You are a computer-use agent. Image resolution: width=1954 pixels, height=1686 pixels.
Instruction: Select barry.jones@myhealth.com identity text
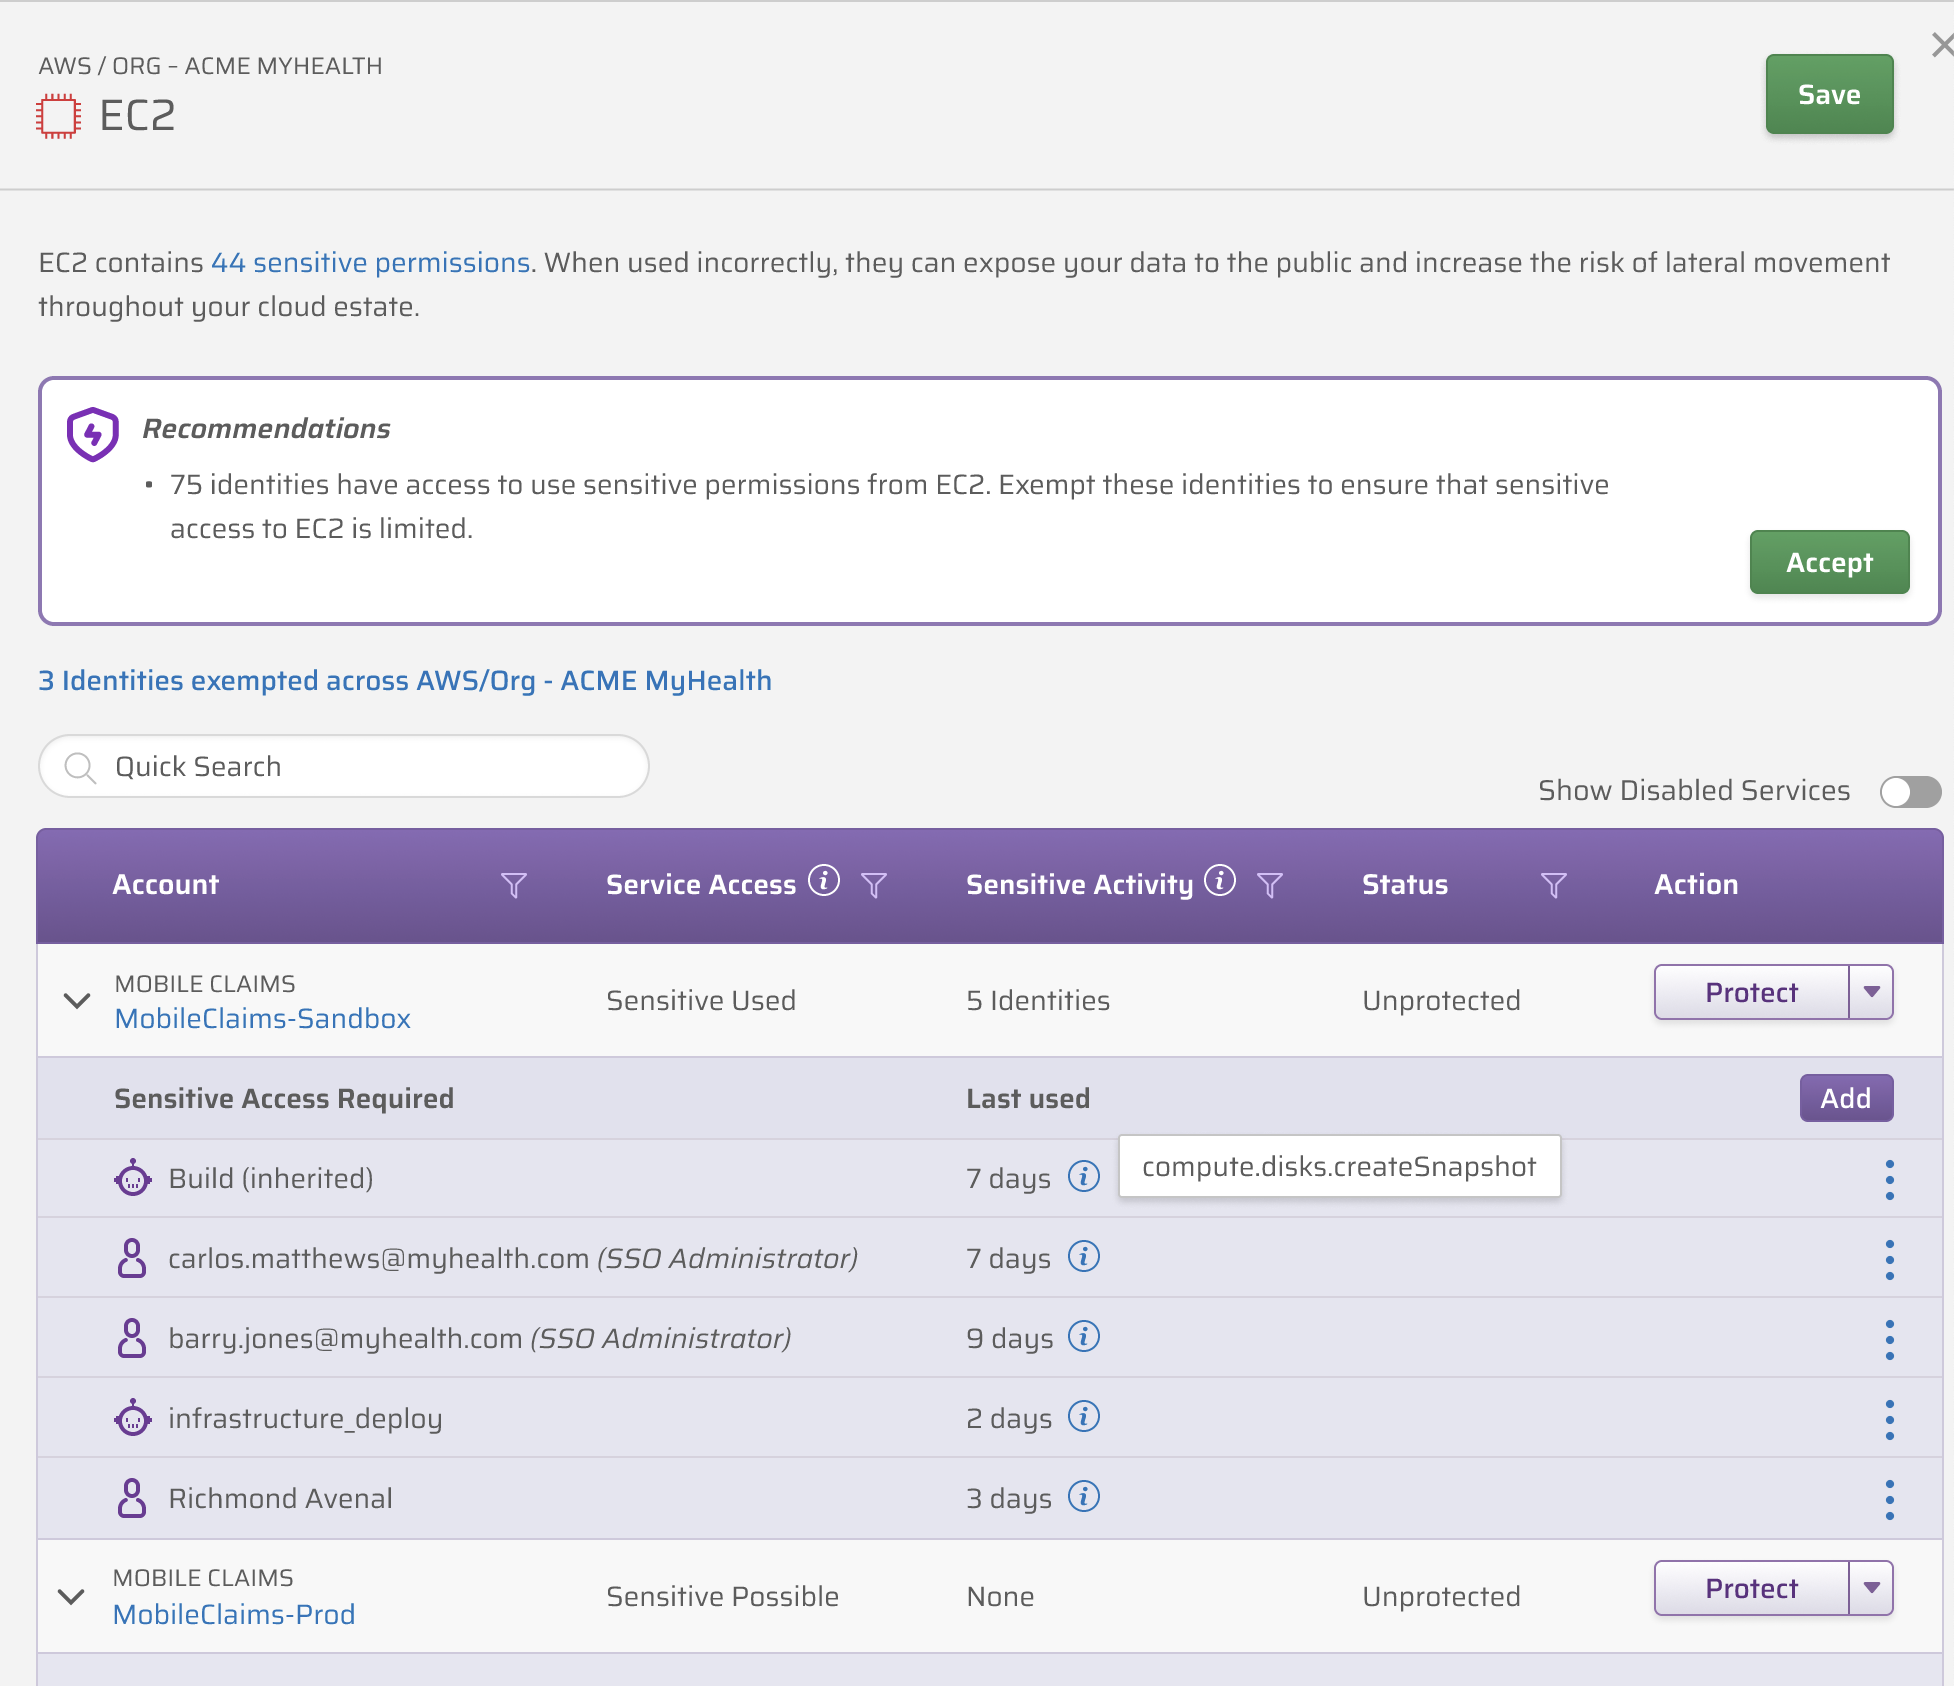click(345, 1338)
